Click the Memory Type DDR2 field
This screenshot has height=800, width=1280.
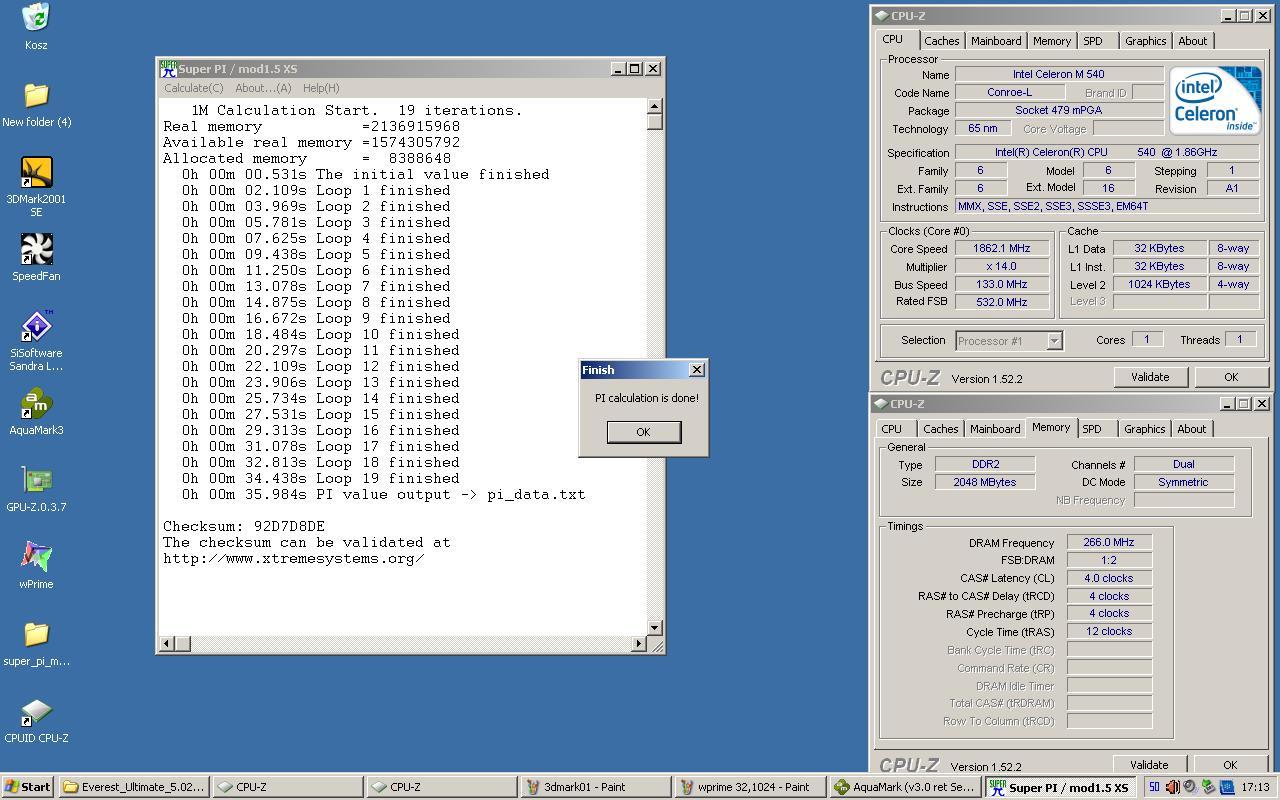coord(984,464)
